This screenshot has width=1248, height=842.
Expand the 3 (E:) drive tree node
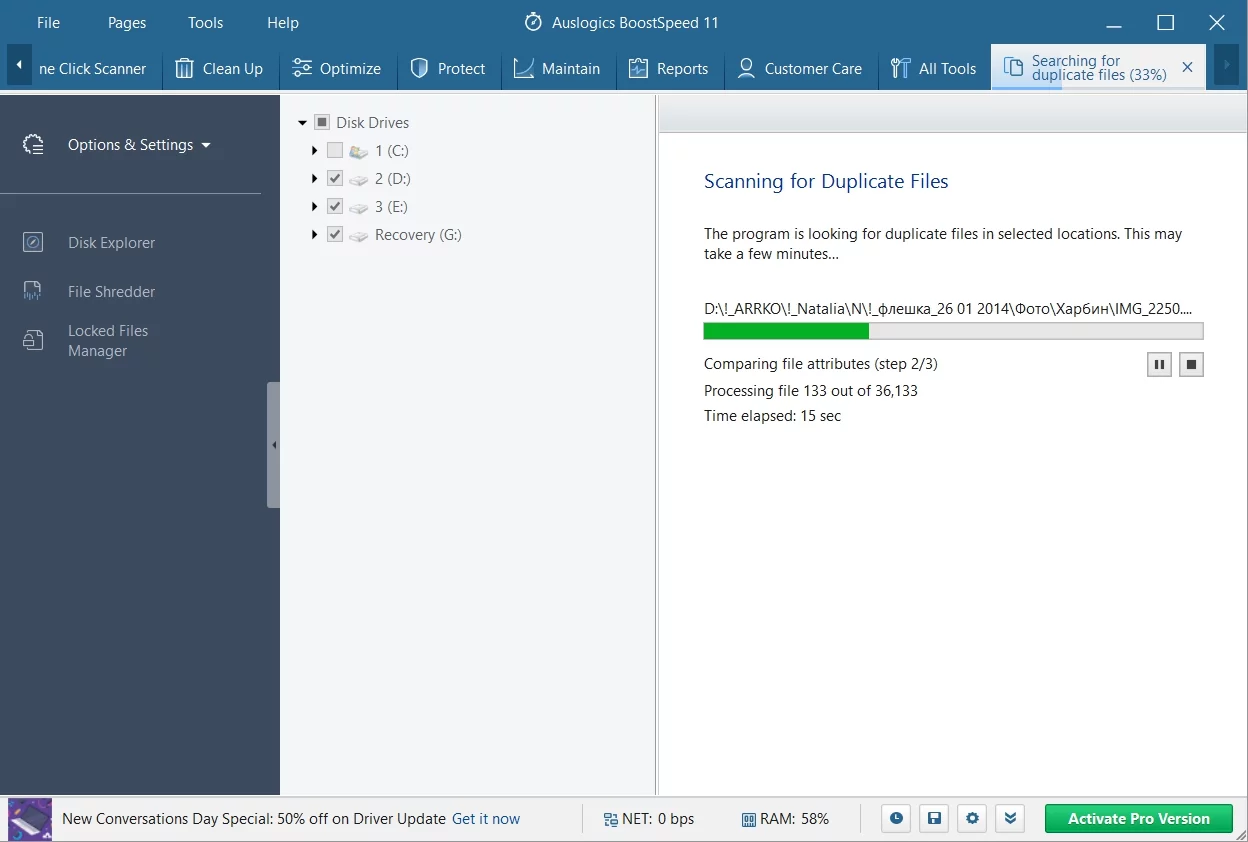[x=314, y=207]
